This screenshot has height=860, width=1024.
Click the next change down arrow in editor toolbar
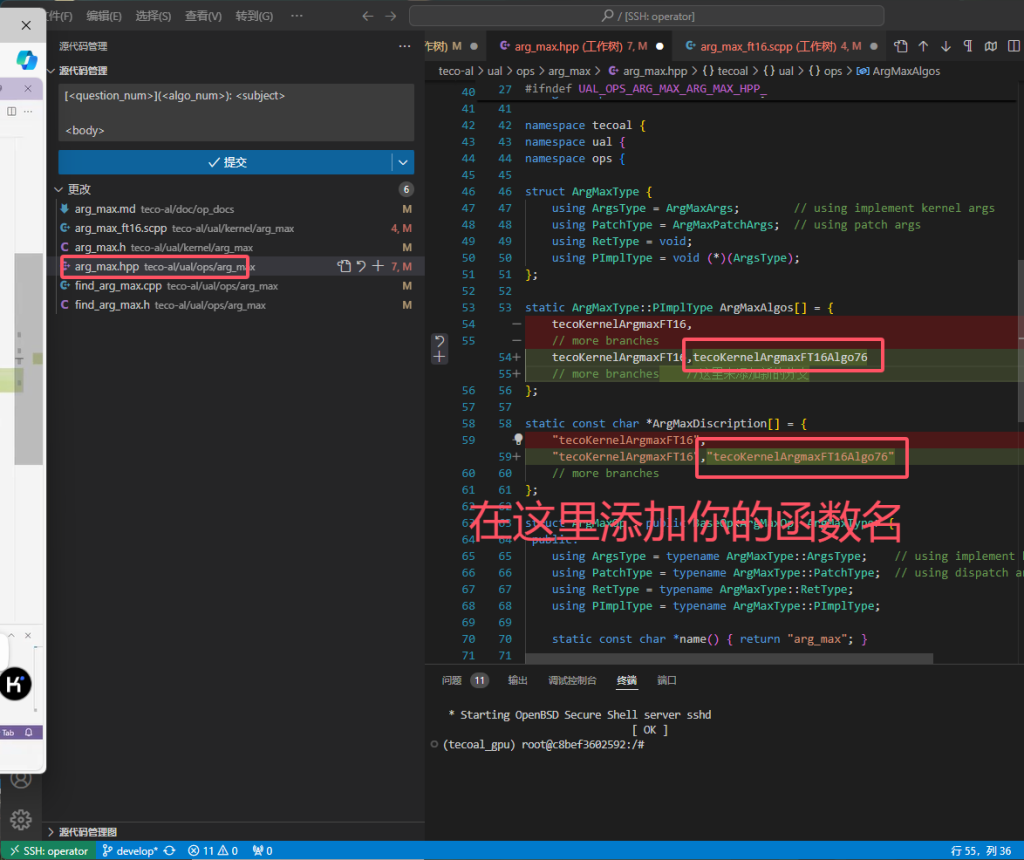click(945, 46)
